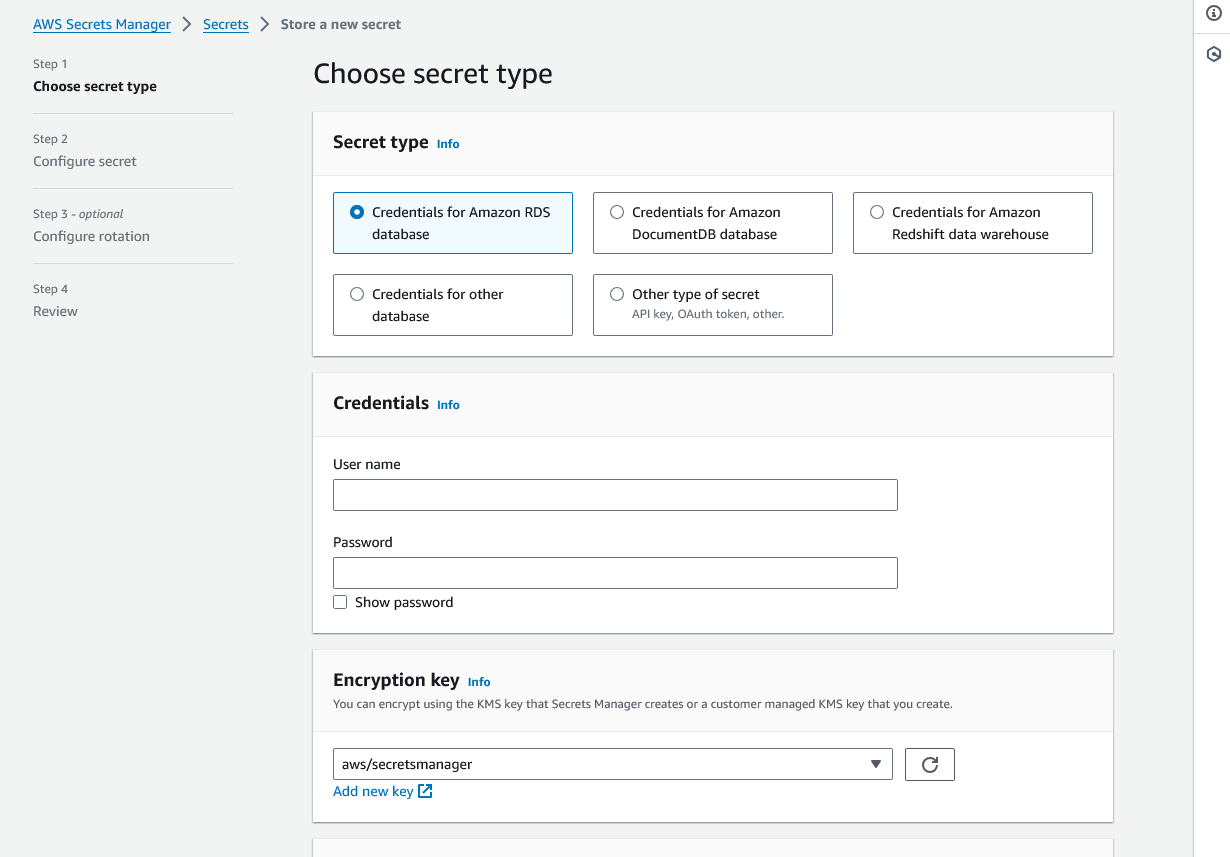Open the info panel icon at top right
This screenshot has width=1230, height=857.
[1213, 13]
